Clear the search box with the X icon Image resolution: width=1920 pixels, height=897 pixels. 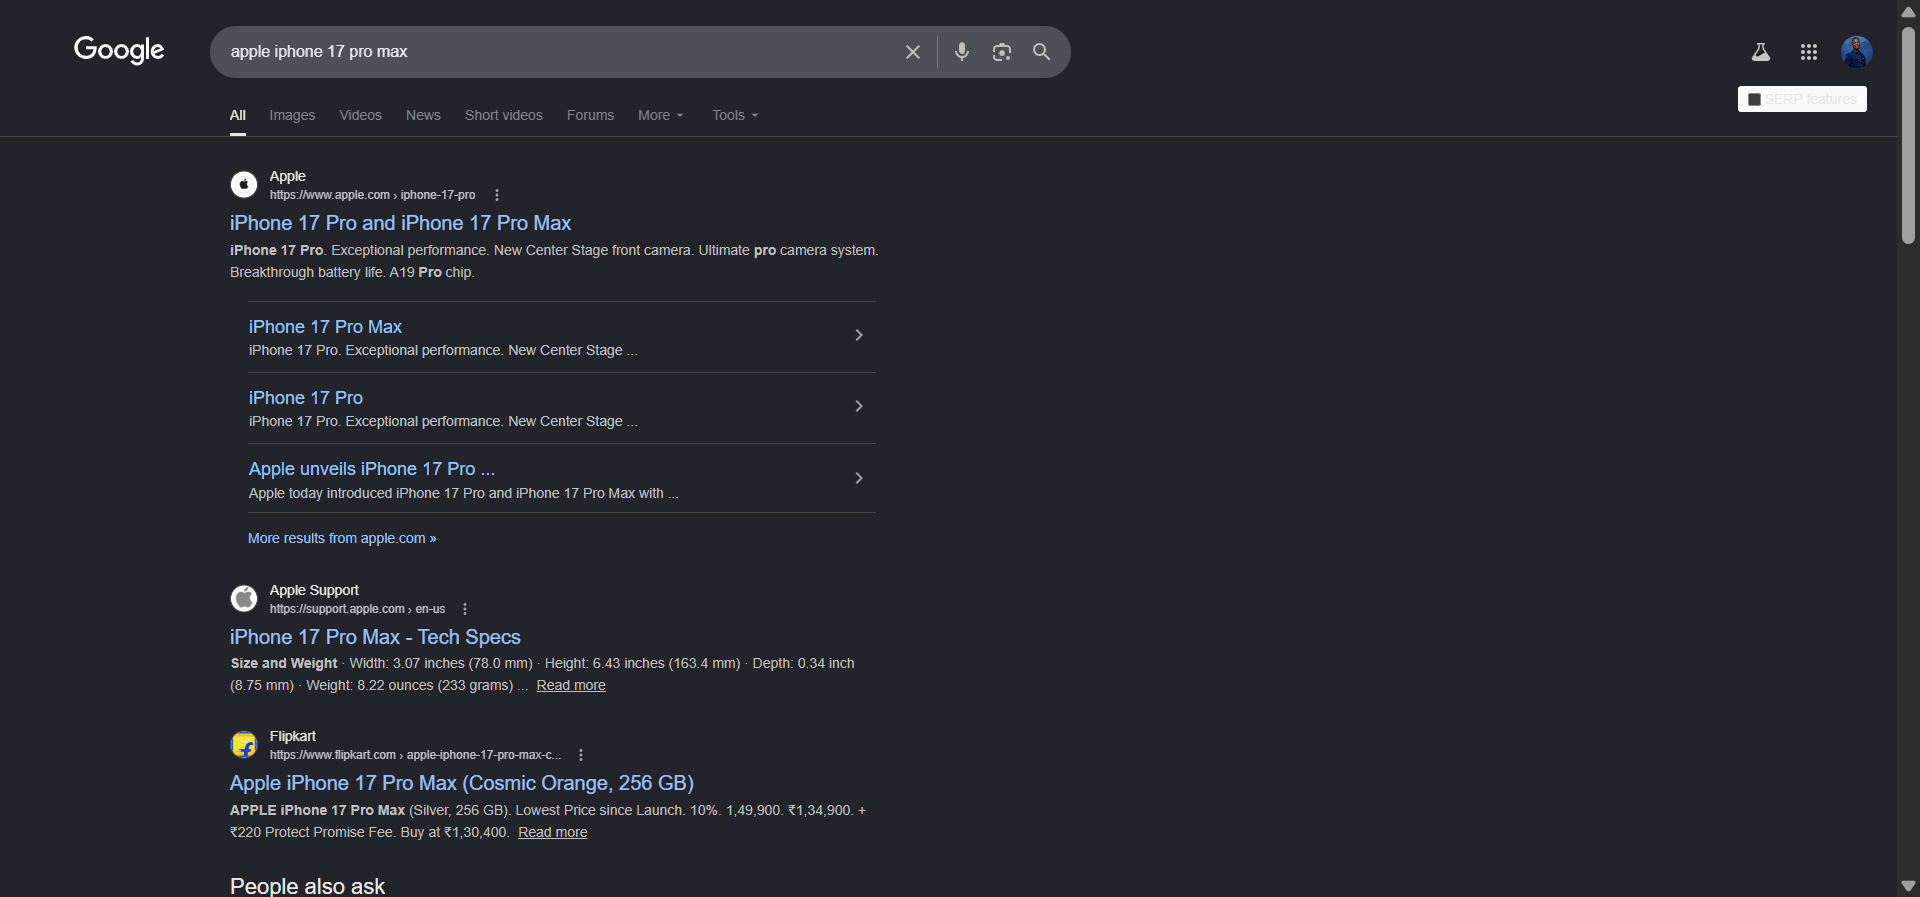point(912,52)
